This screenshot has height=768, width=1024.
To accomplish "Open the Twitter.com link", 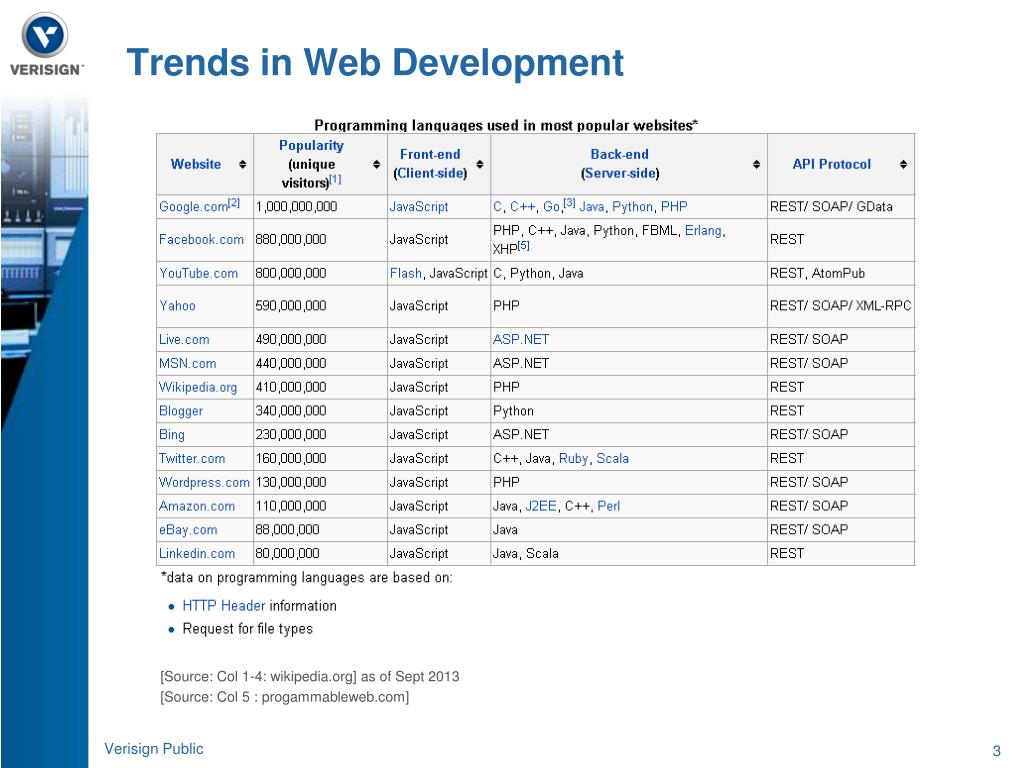I will [192, 458].
